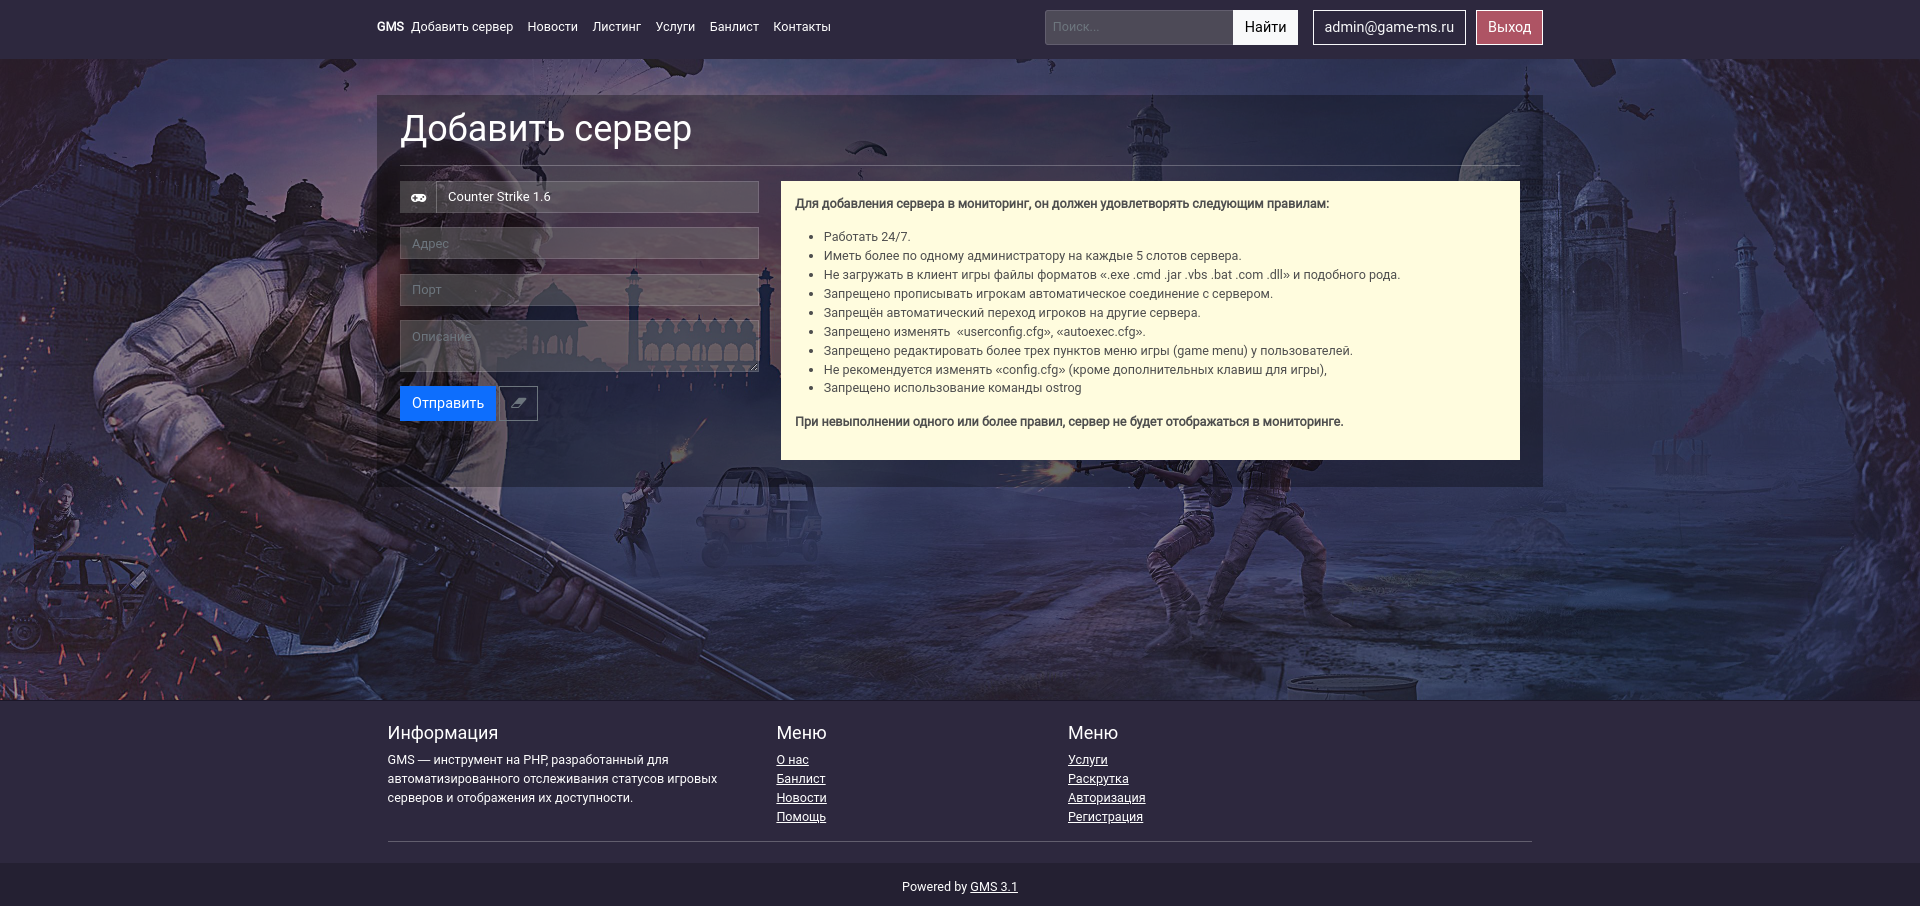The width and height of the screenshot is (1920, 906).
Task: Go to Новости in the top navigation
Action: point(553,27)
